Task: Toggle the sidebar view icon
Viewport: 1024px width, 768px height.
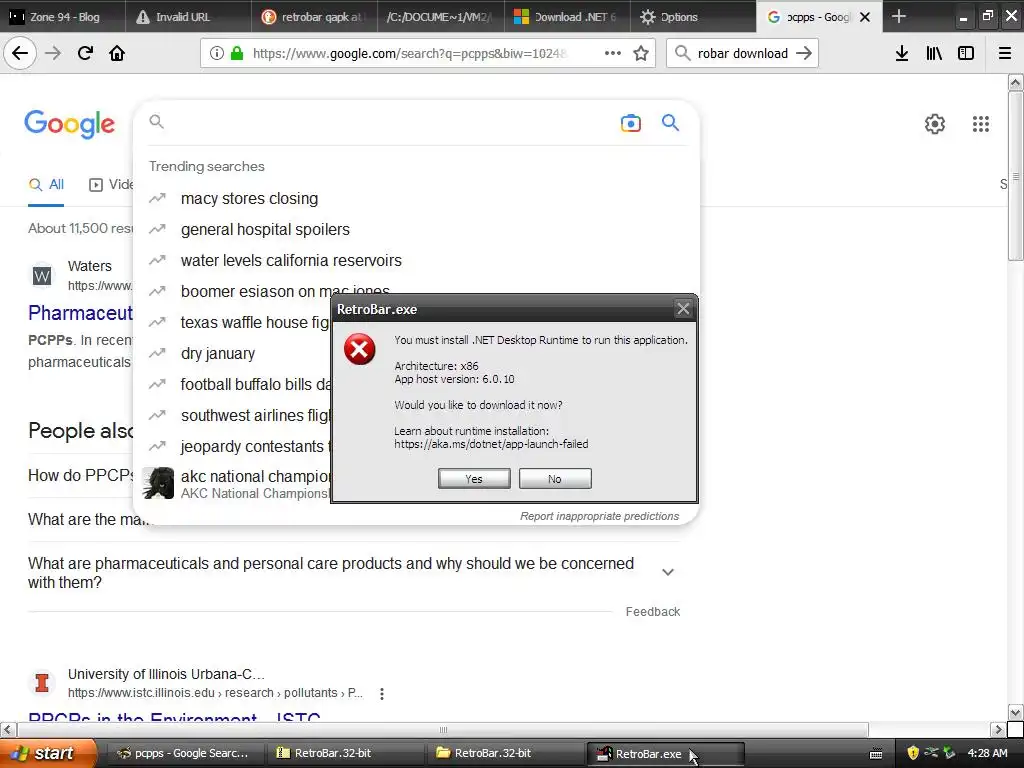Action: pyautogui.click(x=966, y=54)
